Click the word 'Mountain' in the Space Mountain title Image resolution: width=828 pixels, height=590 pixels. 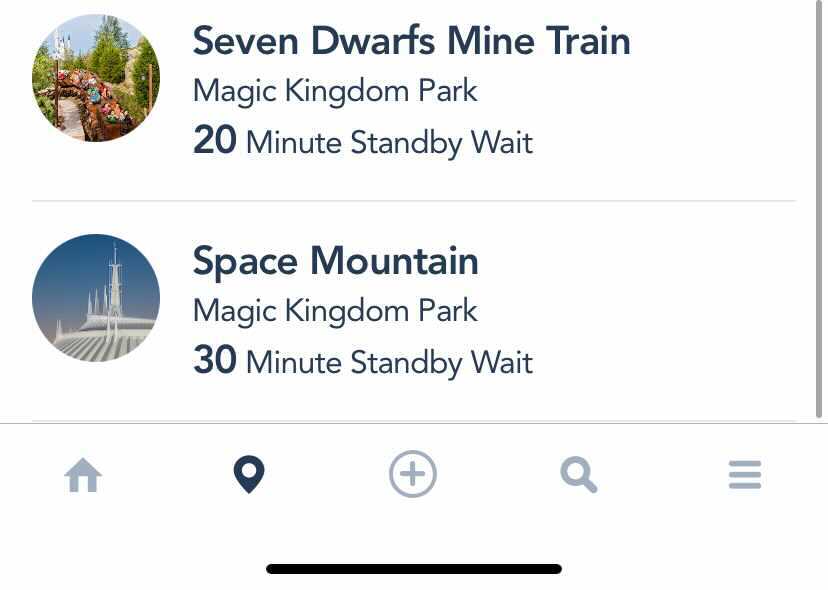394,261
